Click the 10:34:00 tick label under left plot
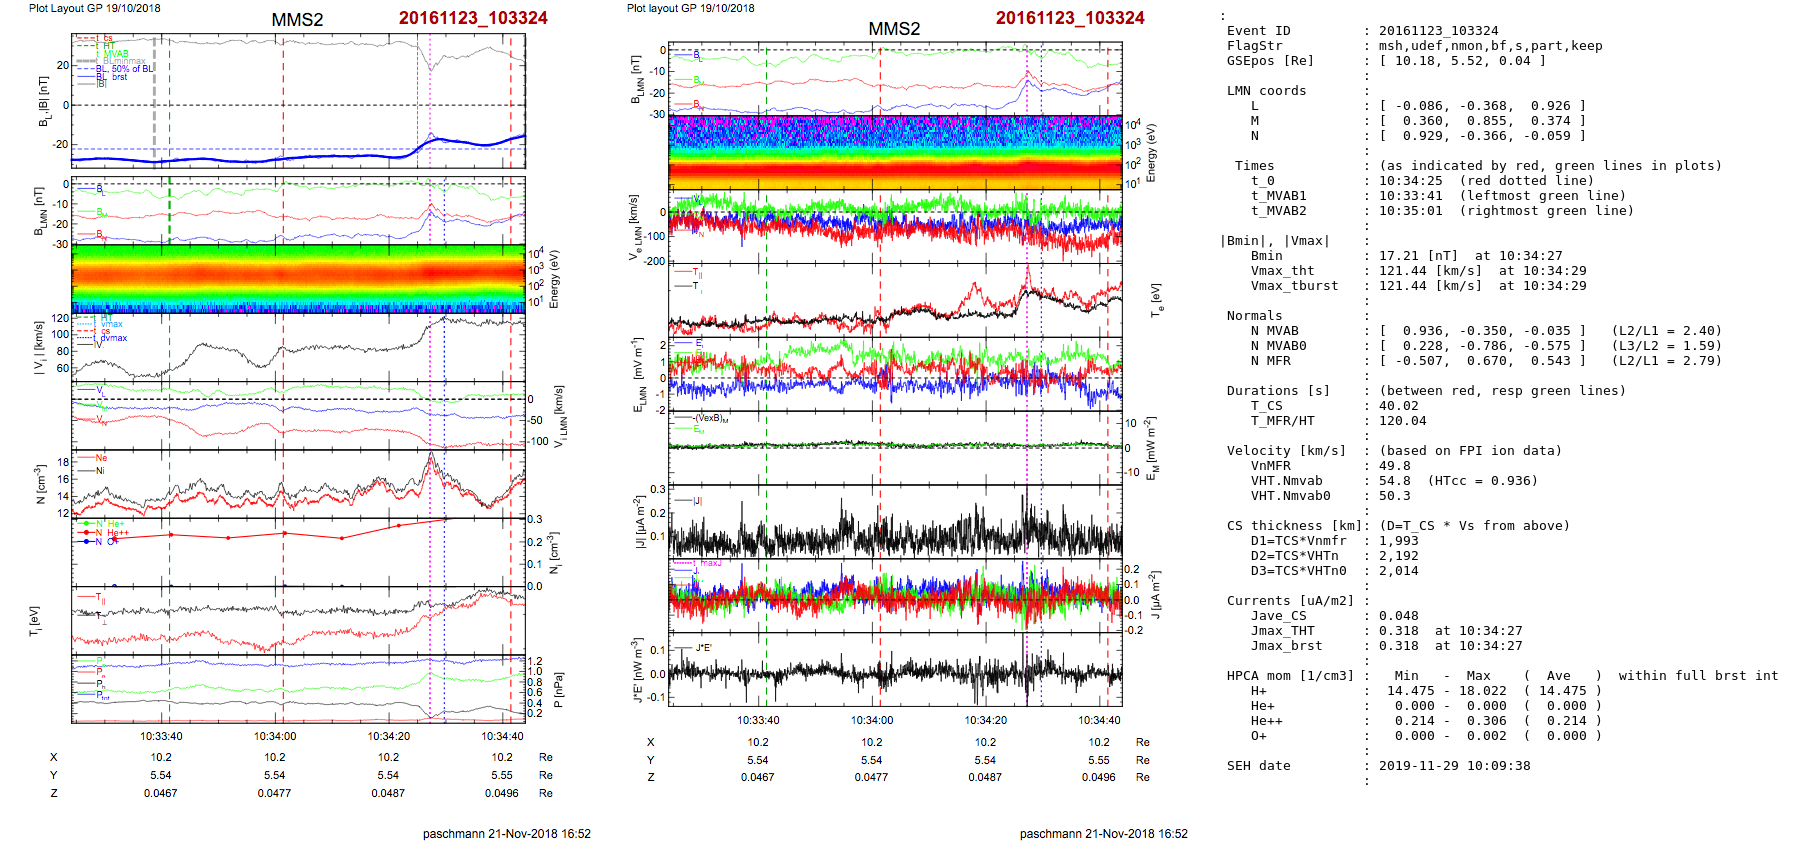This screenshot has width=1804, height=841. 275,737
